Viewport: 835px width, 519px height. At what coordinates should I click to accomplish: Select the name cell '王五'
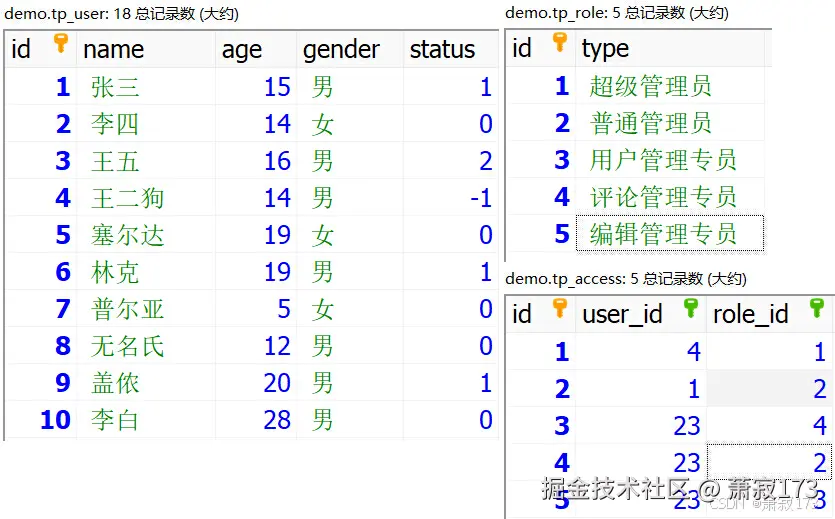(146, 161)
